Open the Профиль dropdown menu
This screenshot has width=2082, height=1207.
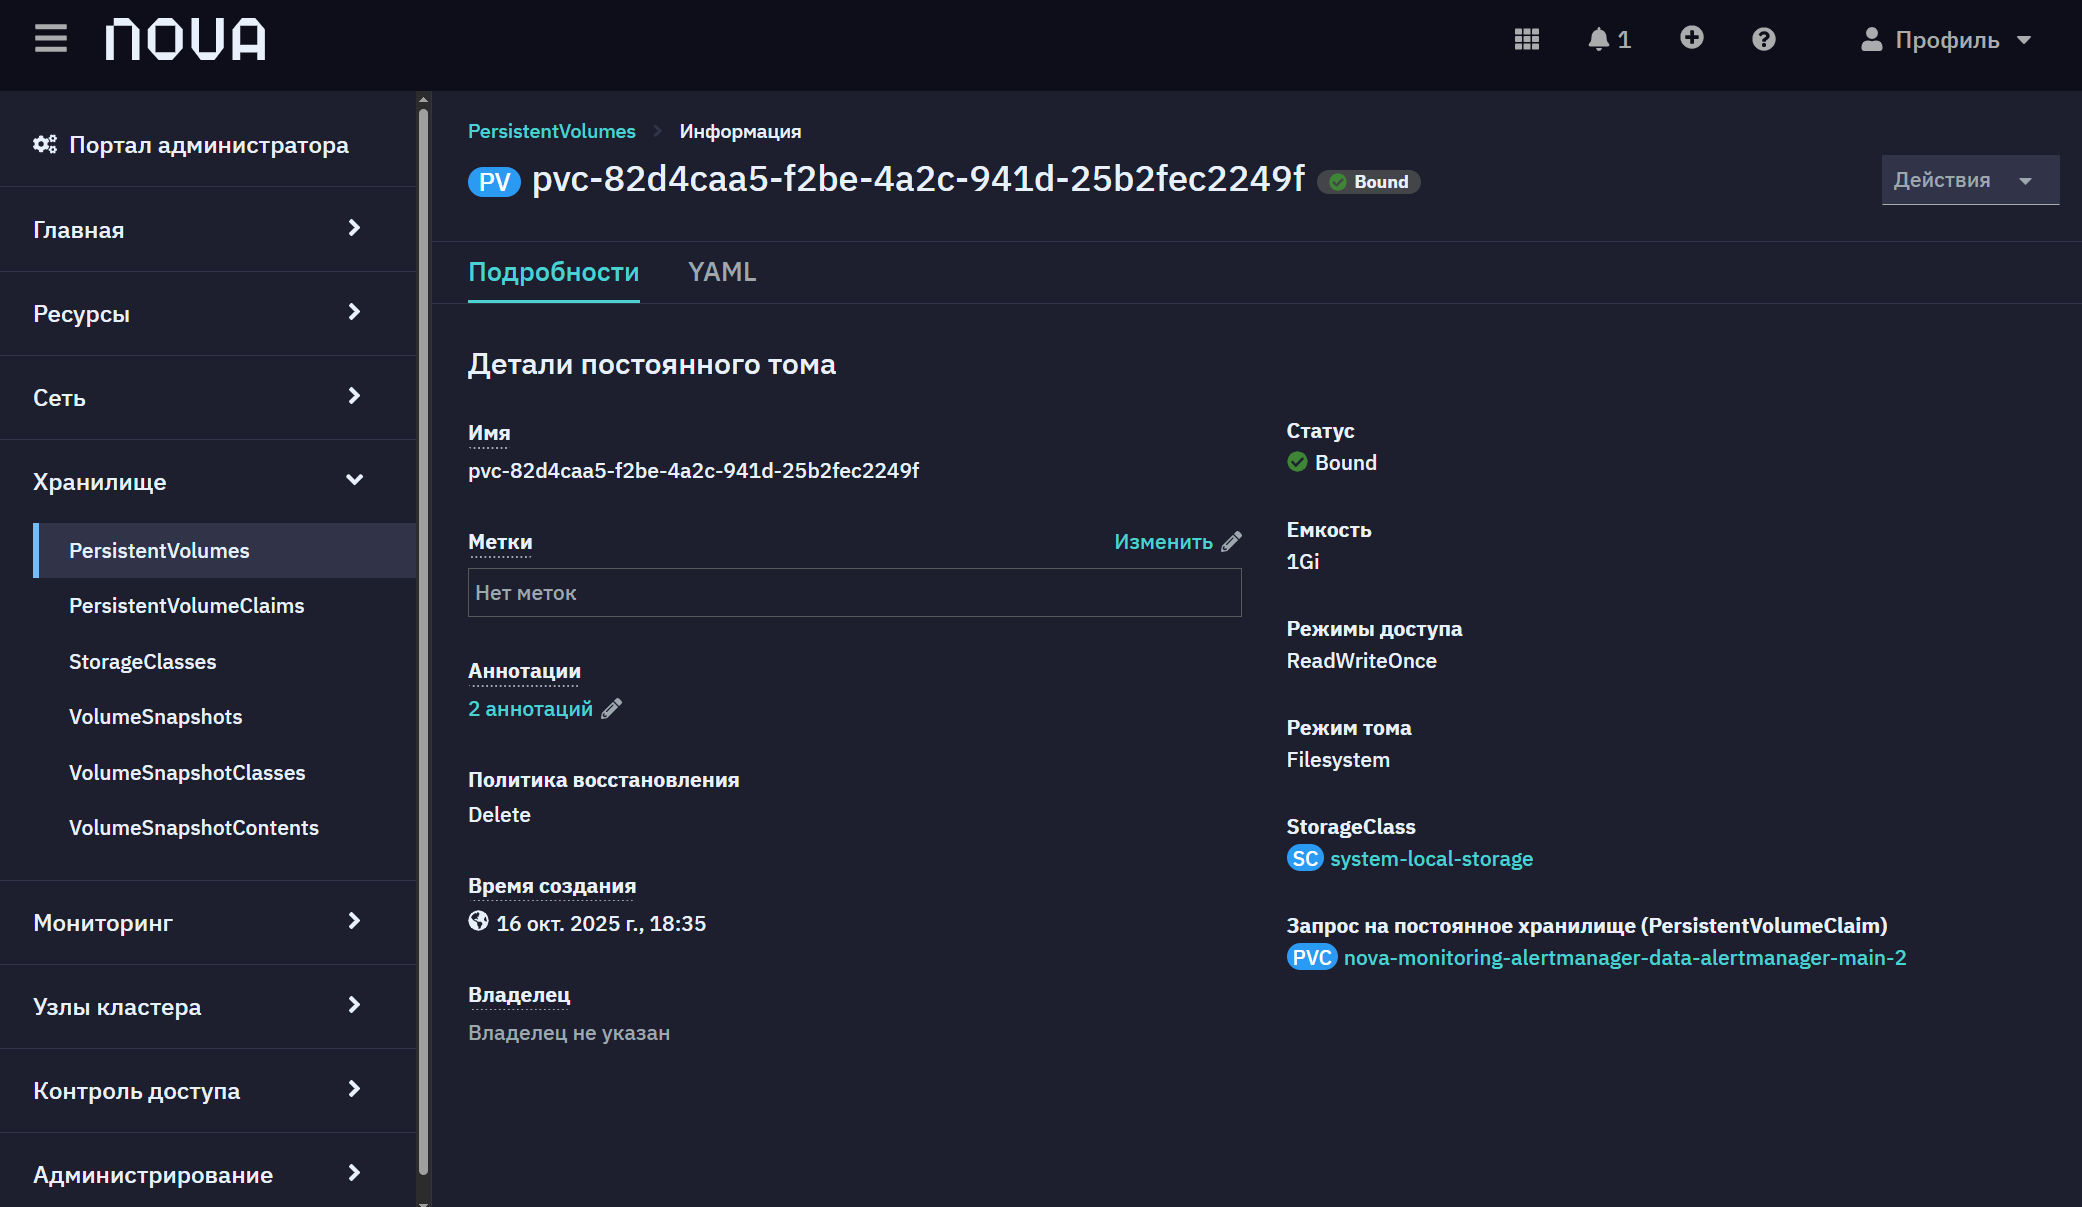pos(1946,39)
